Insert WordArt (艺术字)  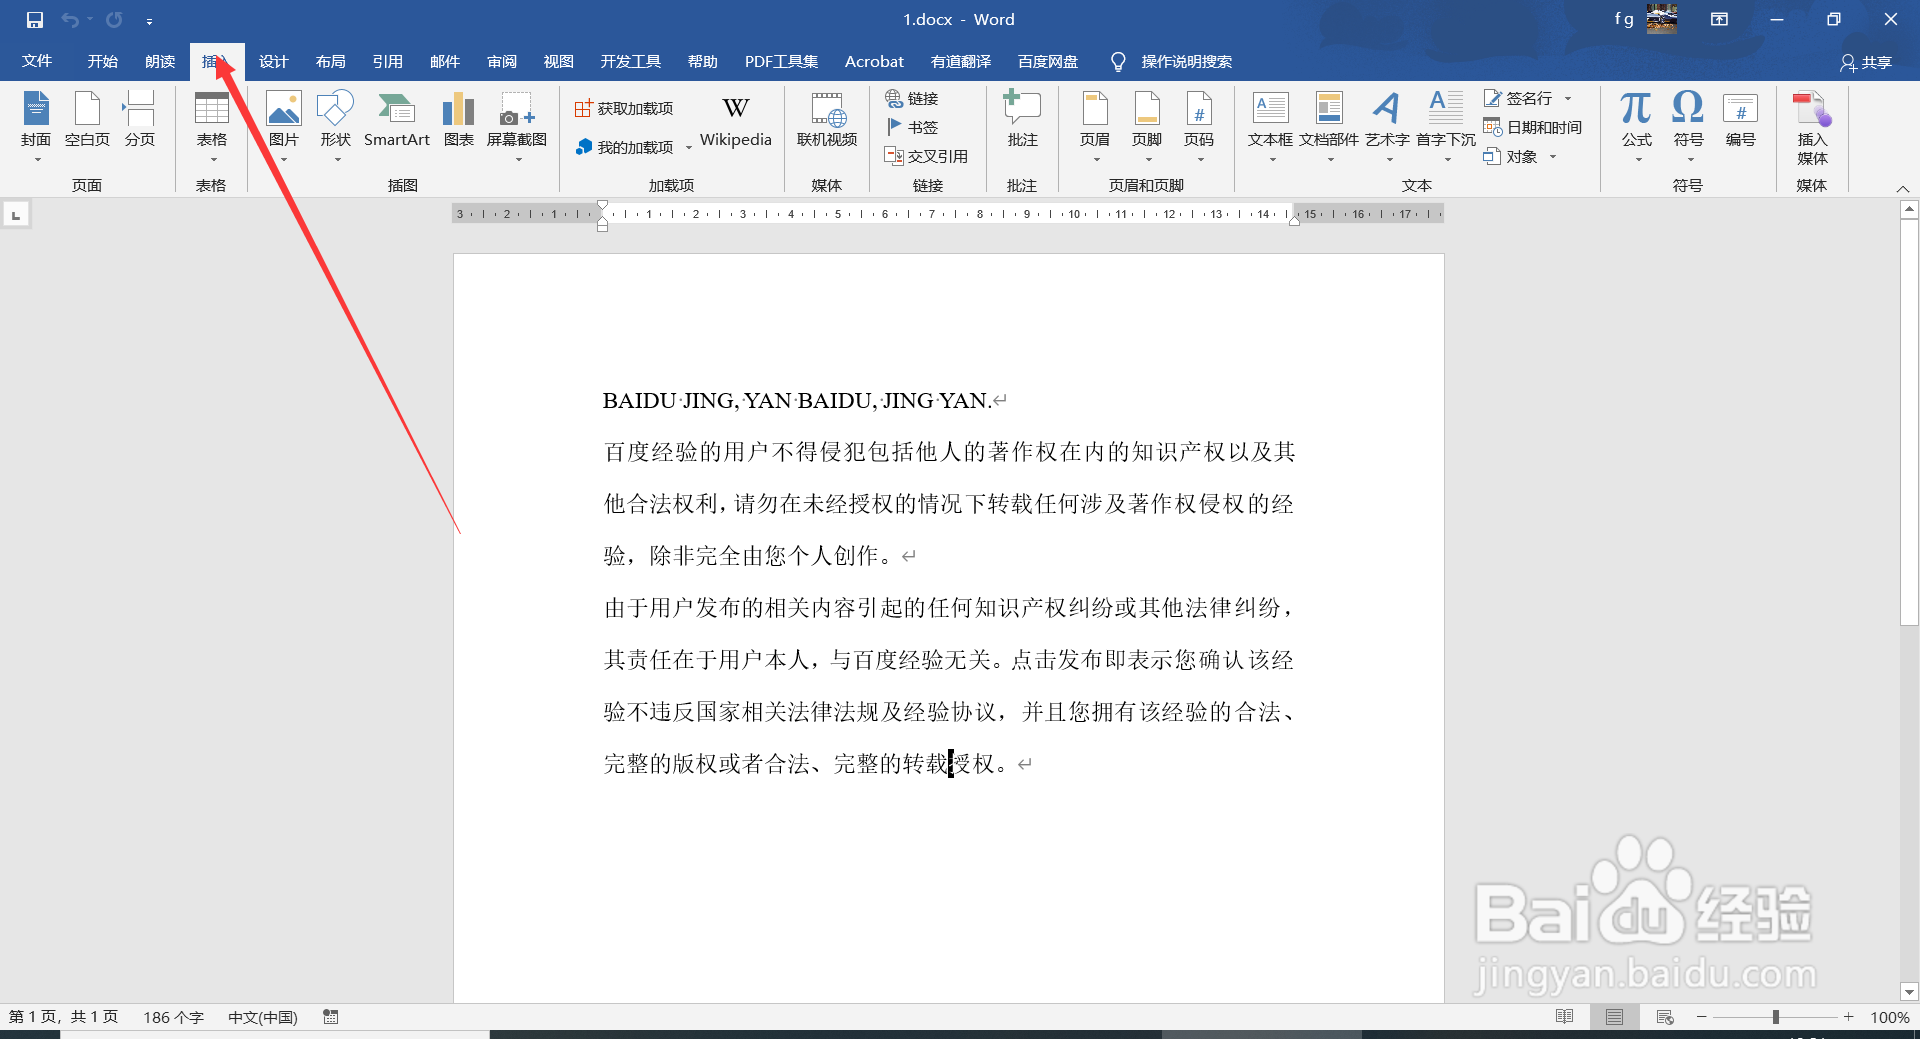point(1387,127)
